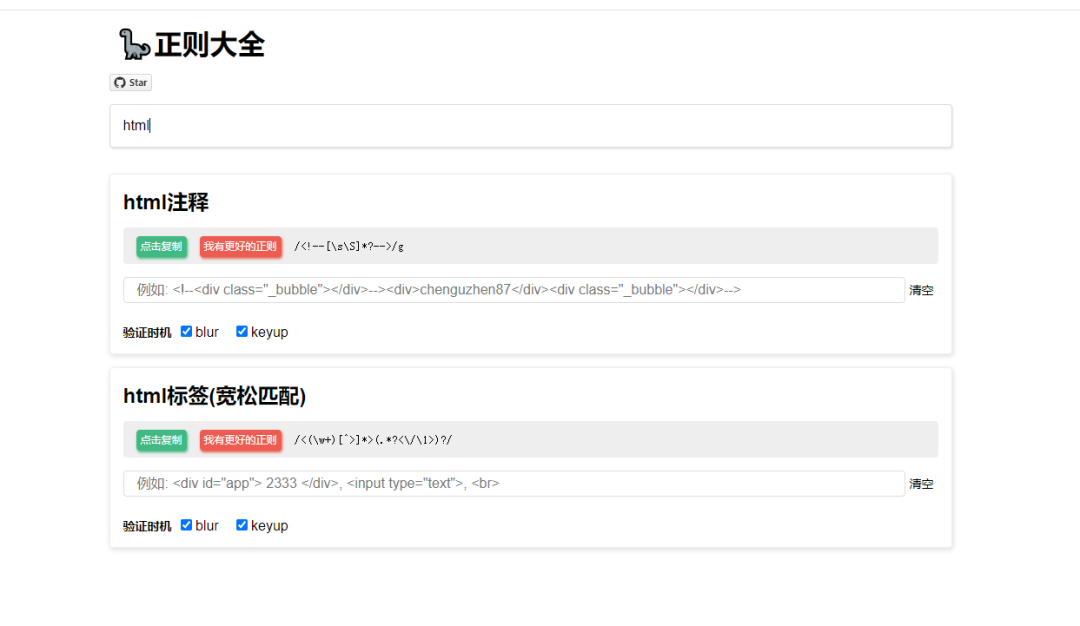
Task: Select the html标签 regex pattern text
Action: click(x=373, y=440)
